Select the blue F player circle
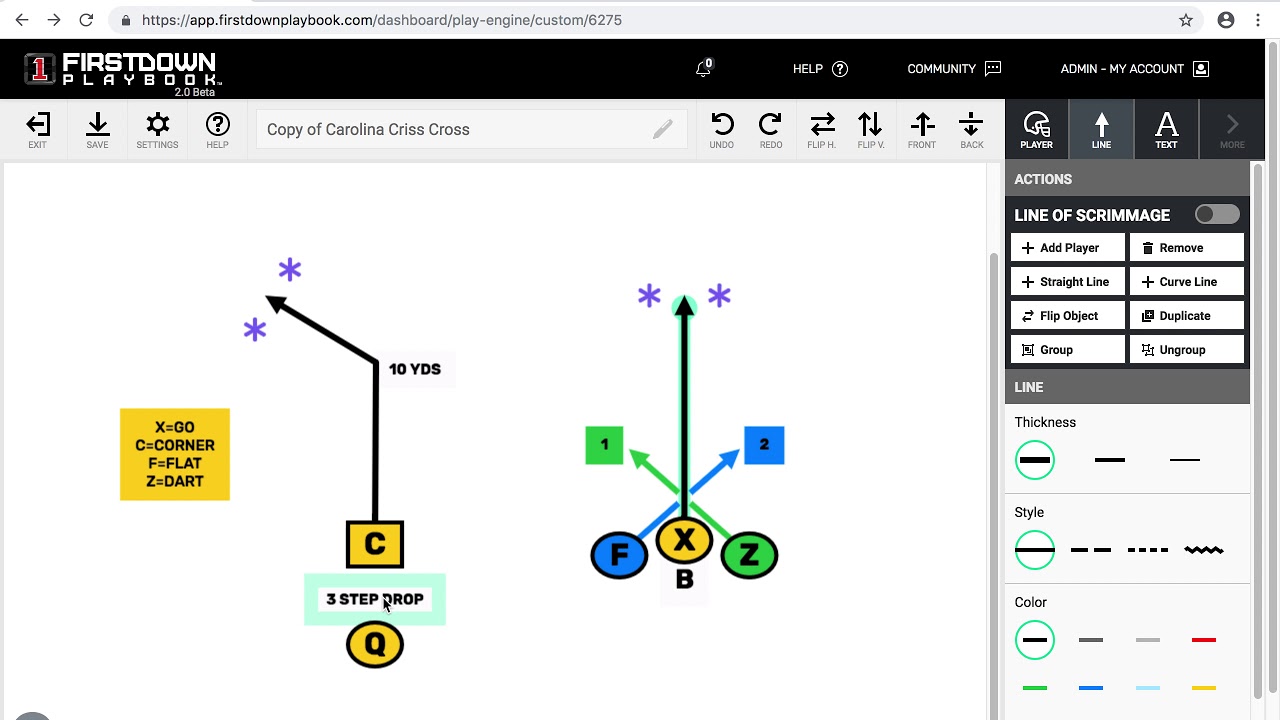The image size is (1280, 720). 619,556
